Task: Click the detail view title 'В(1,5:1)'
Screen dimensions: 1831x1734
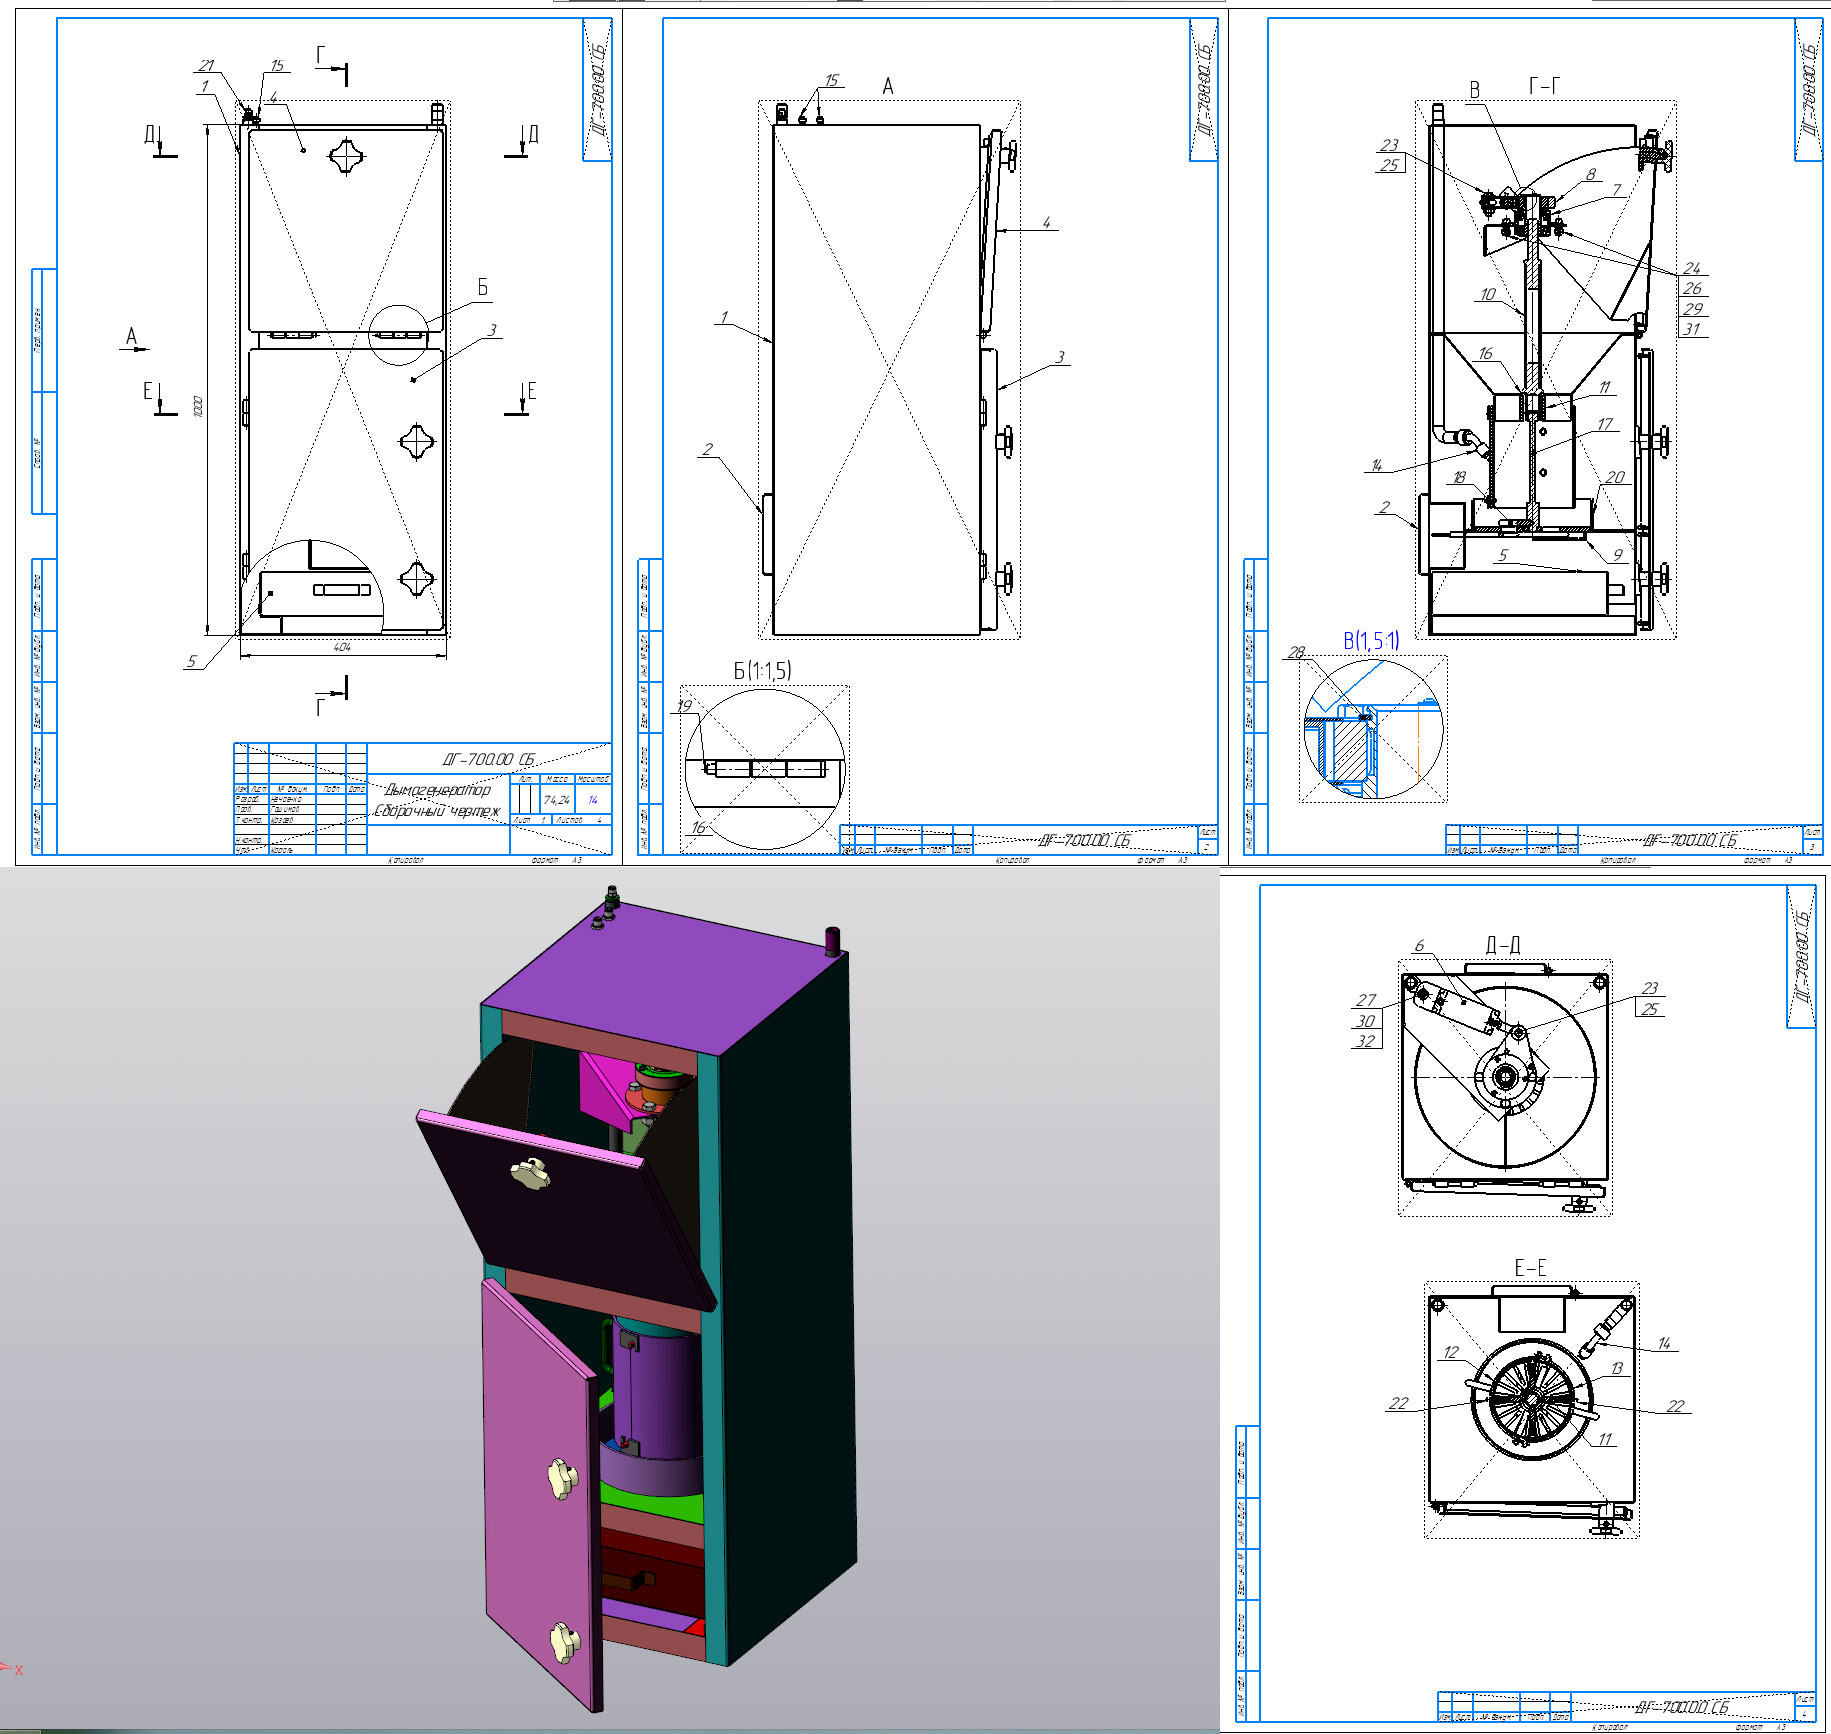Action: 1371,640
